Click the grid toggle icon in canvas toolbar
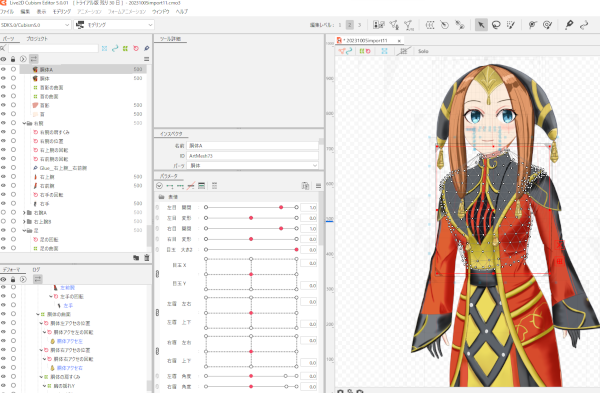 point(403,51)
